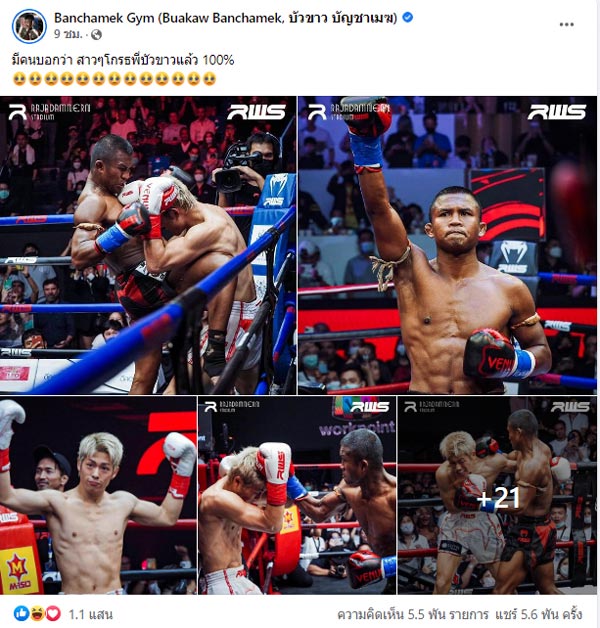
Task: Click the Haha reaction icon
Action: [x=37, y=613]
